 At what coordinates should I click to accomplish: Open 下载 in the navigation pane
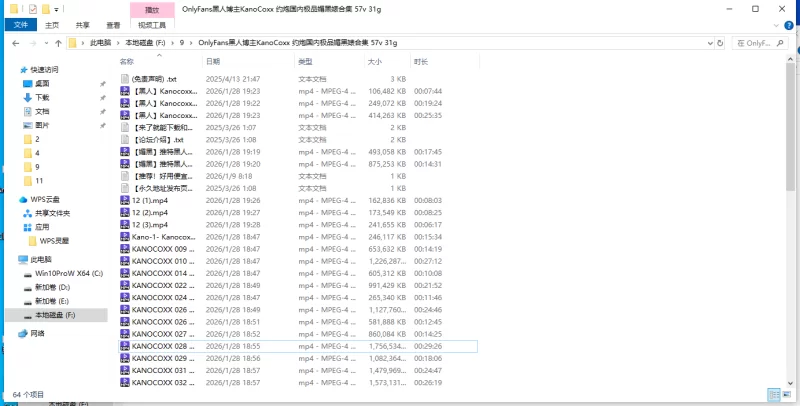(x=42, y=97)
